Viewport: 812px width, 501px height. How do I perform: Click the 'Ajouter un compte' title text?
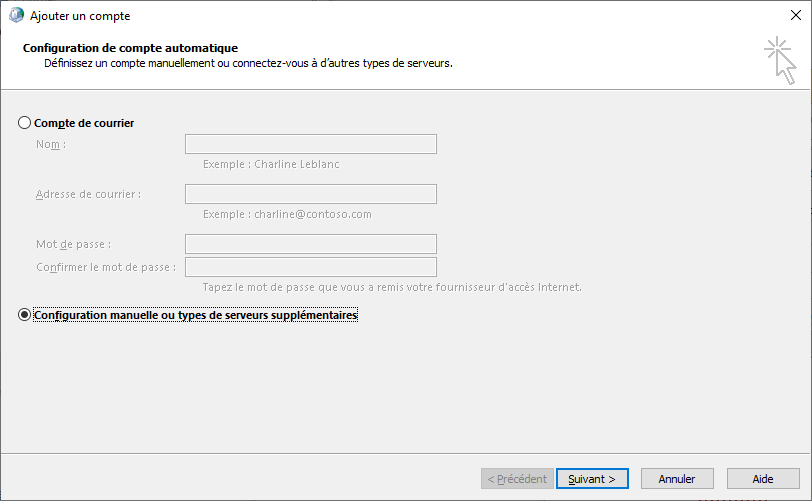click(x=80, y=16)
